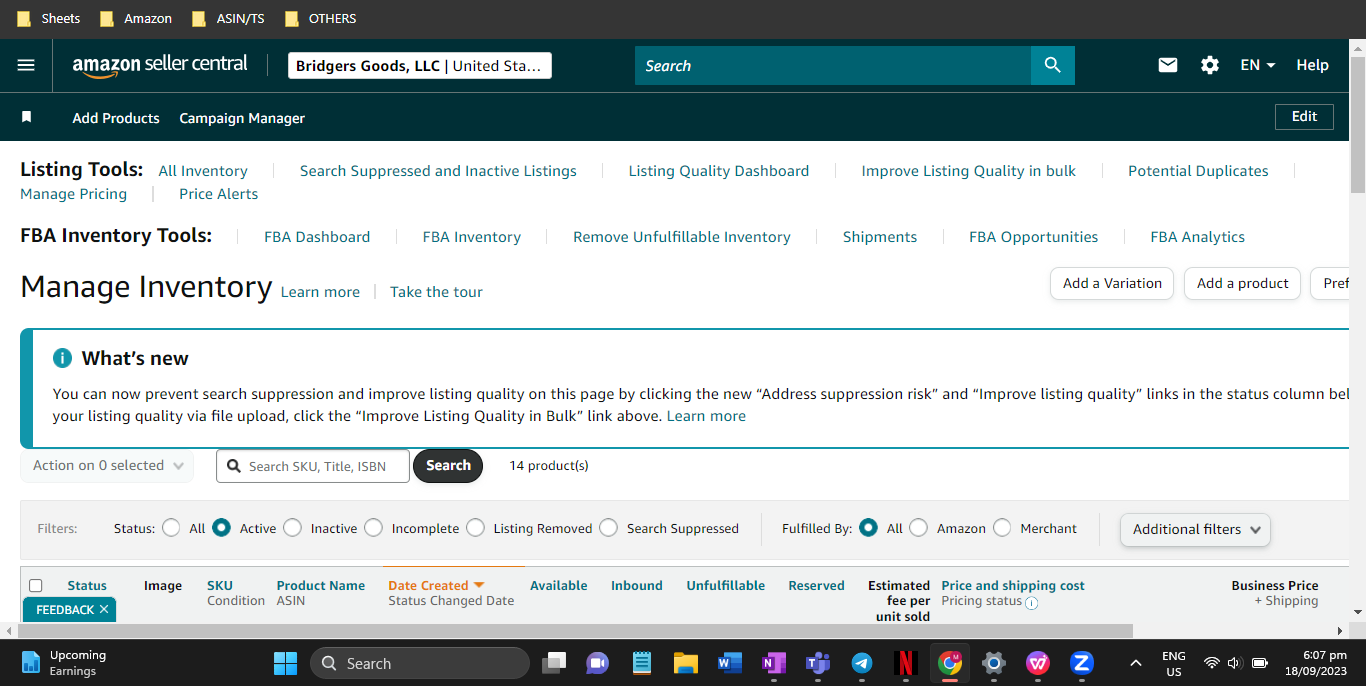Open the ASIN/TS bookmark folder
1366x686 pixels.
coord(228,18)
